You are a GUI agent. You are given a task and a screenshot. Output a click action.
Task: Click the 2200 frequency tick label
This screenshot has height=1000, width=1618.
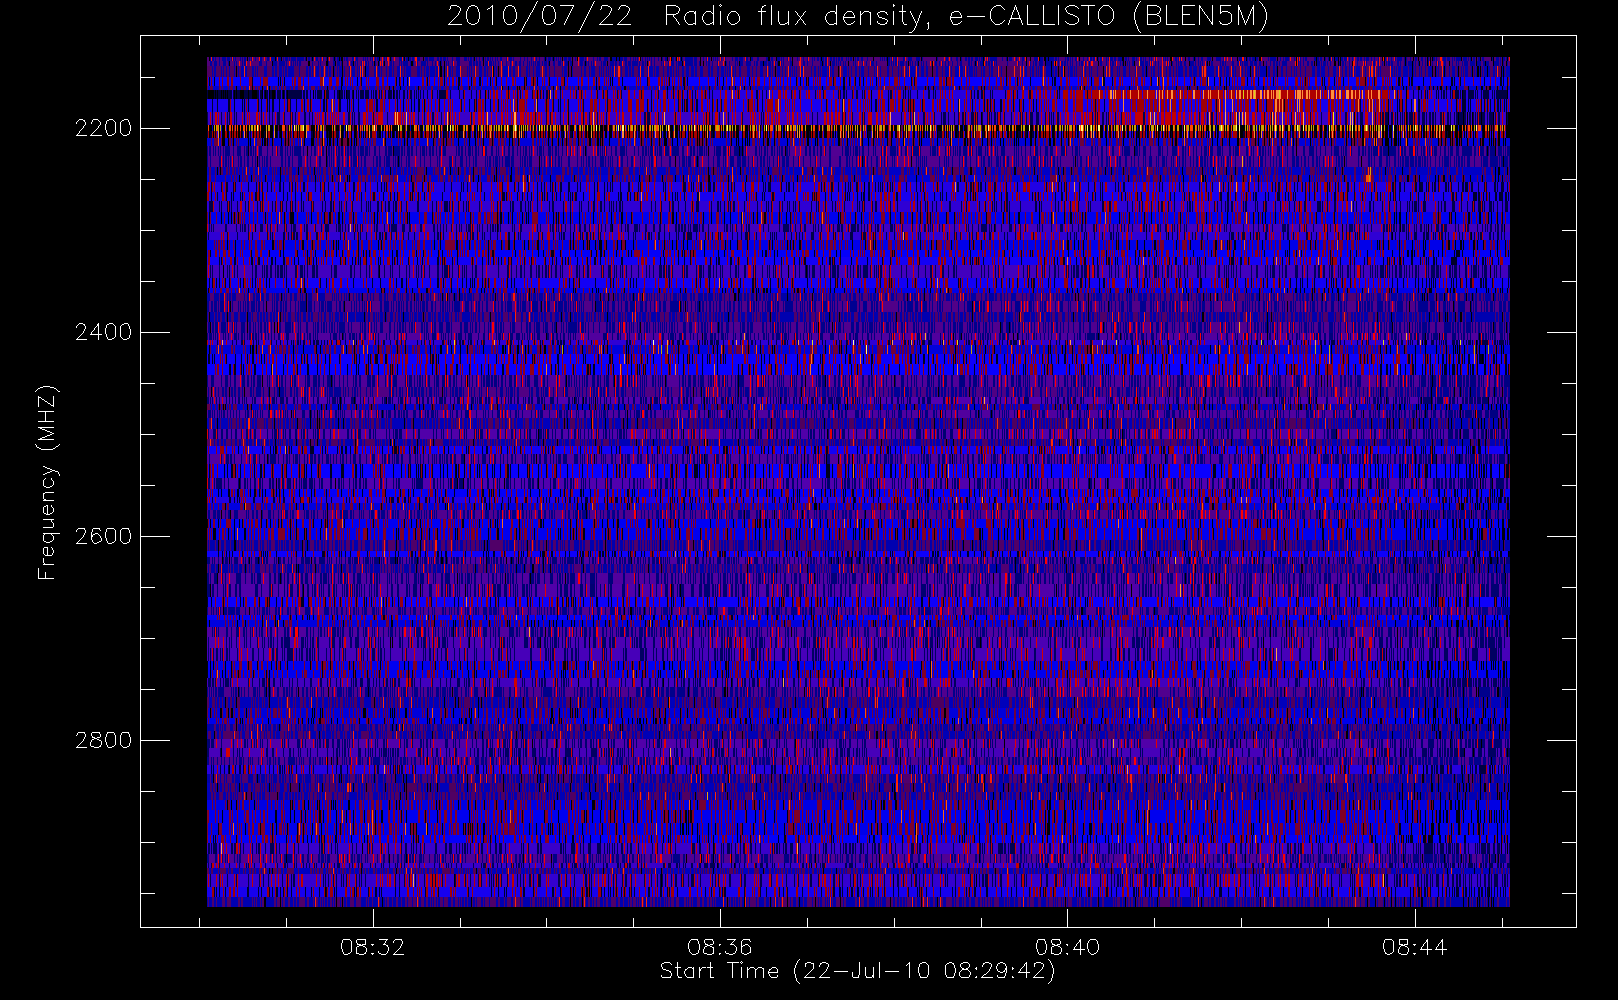[103, 128]
